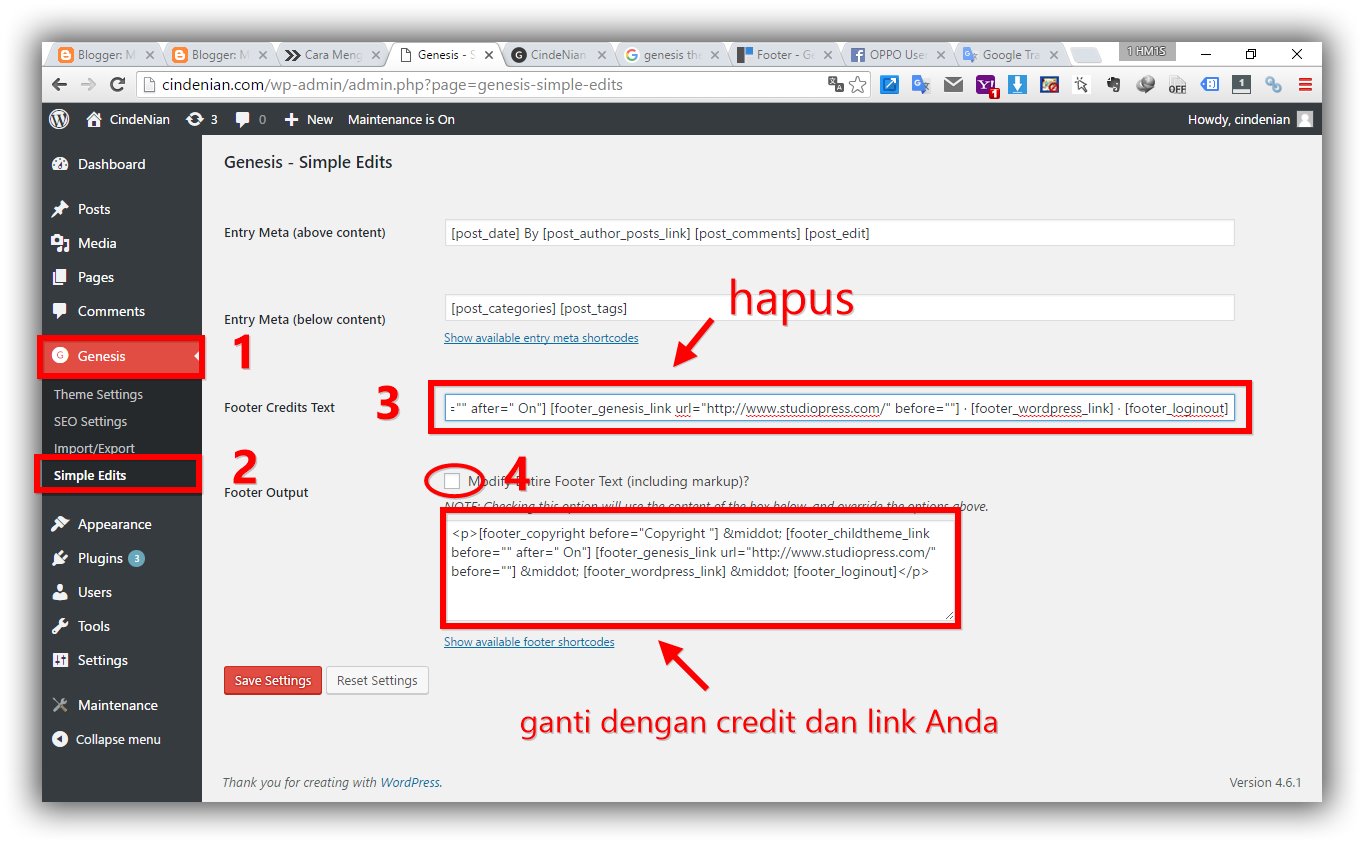Reload the page with the refresh icon
Viewport: 1364px width, 844px height.
(x=117, y=84)
